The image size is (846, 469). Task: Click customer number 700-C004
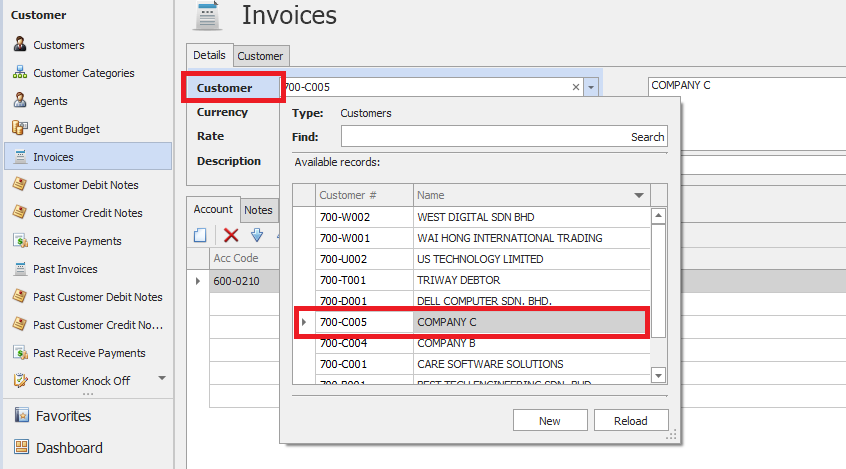[x=343, y=344]
